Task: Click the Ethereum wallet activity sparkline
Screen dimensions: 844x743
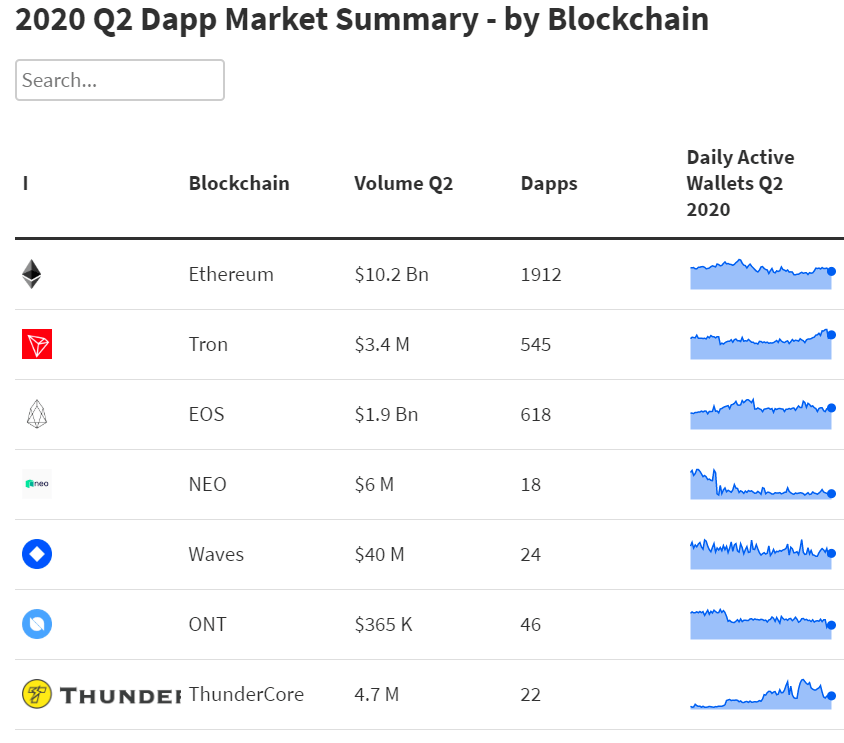Action: [760, 275]
